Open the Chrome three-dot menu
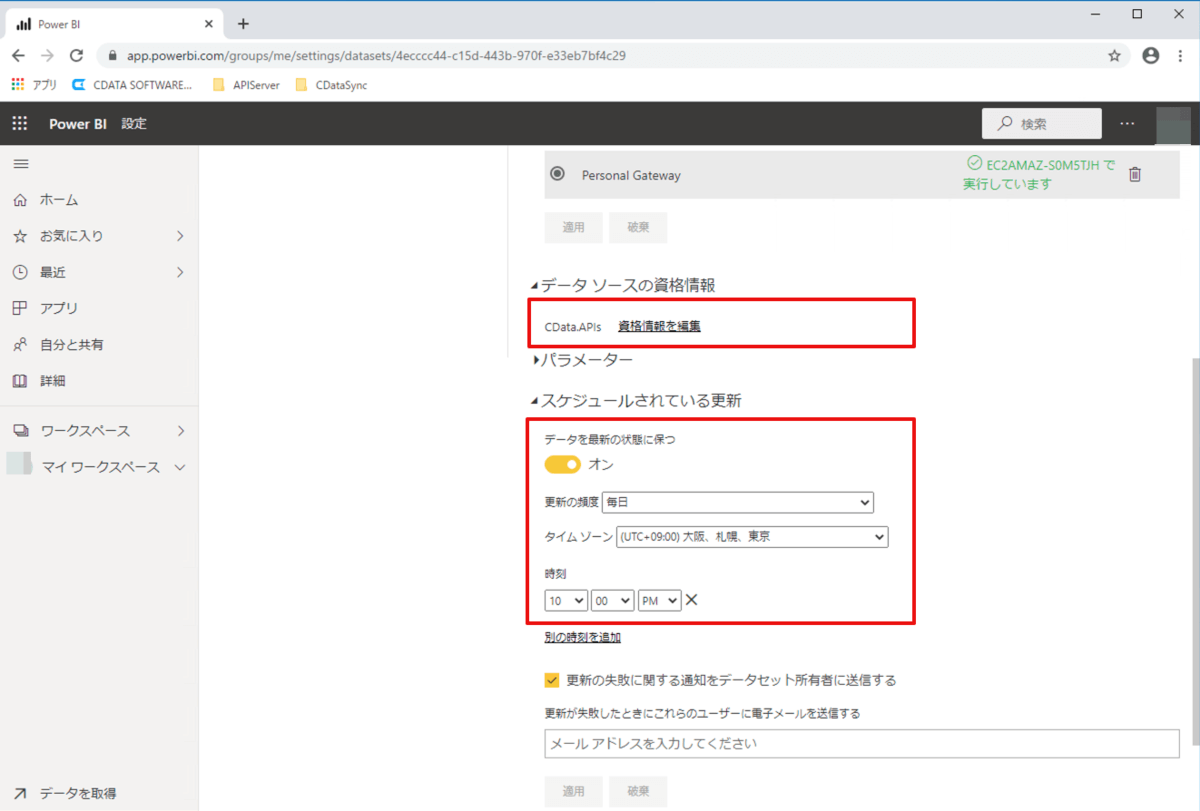This screenshot has width=1200, height=811. [1181, 56]
